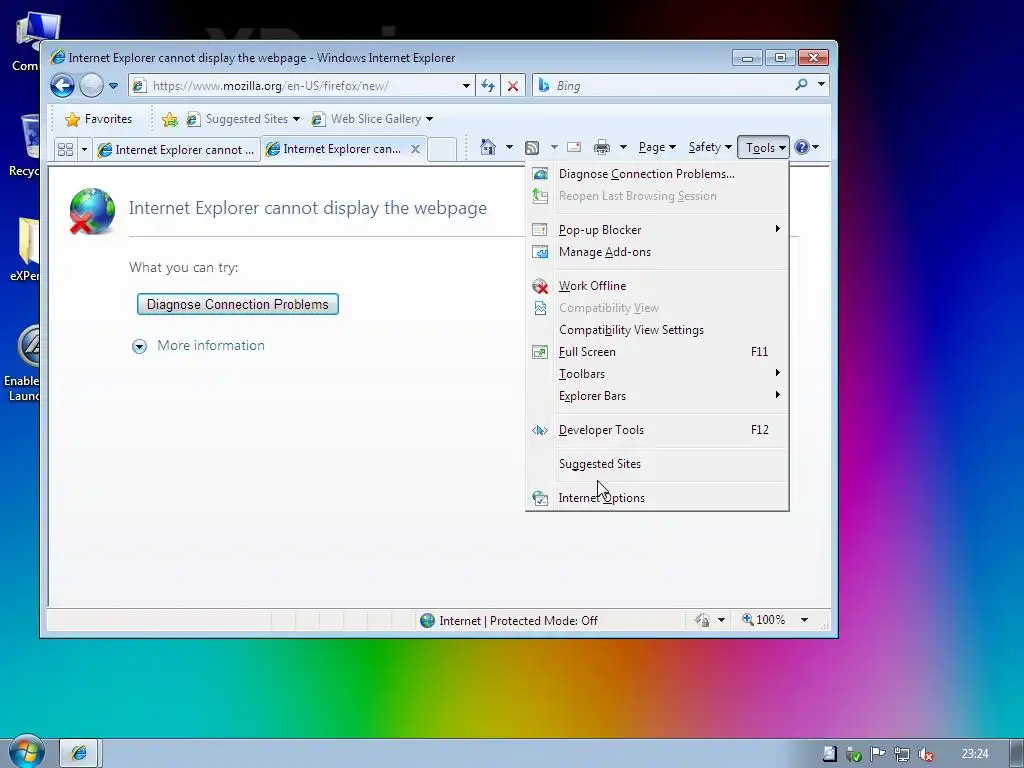Click the Full Screen menu icon
The image size is (1024, 768).
[x=540, y=352]
